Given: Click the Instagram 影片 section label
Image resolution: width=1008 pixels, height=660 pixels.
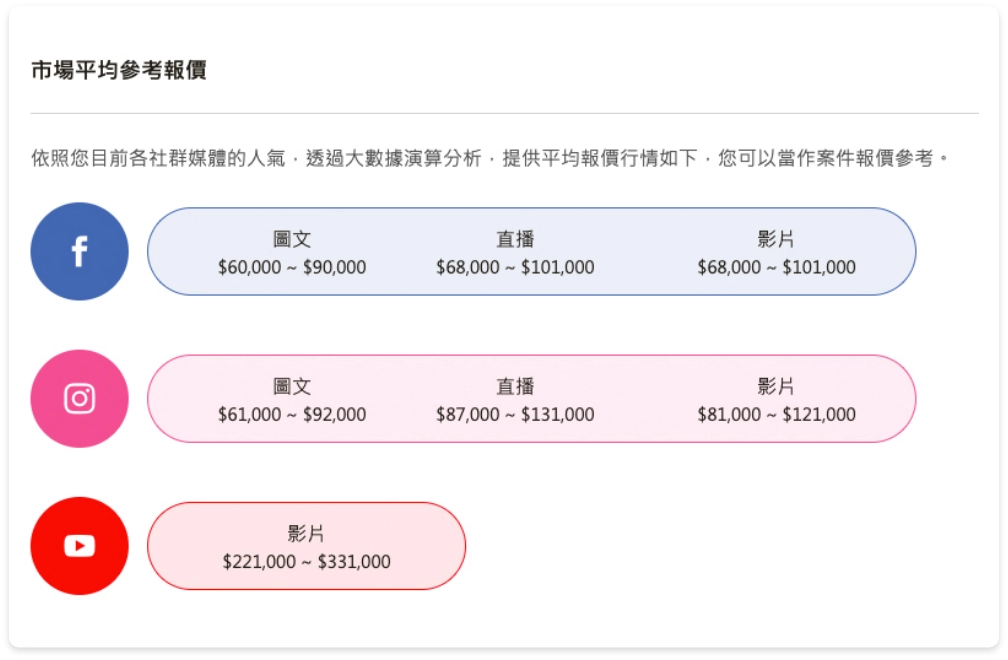Looking at the screenshot, I should click(777, 384).
